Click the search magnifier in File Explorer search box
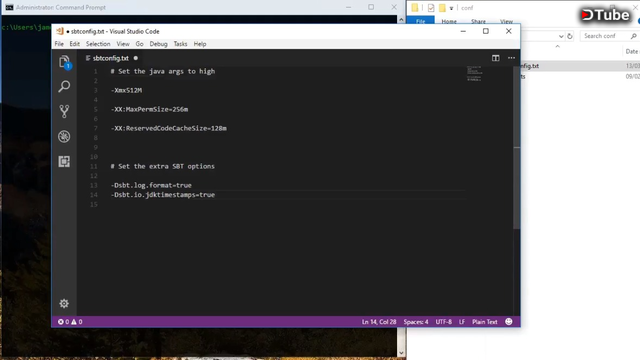This screenshot has width=640, height=360. tap(633, 36)
